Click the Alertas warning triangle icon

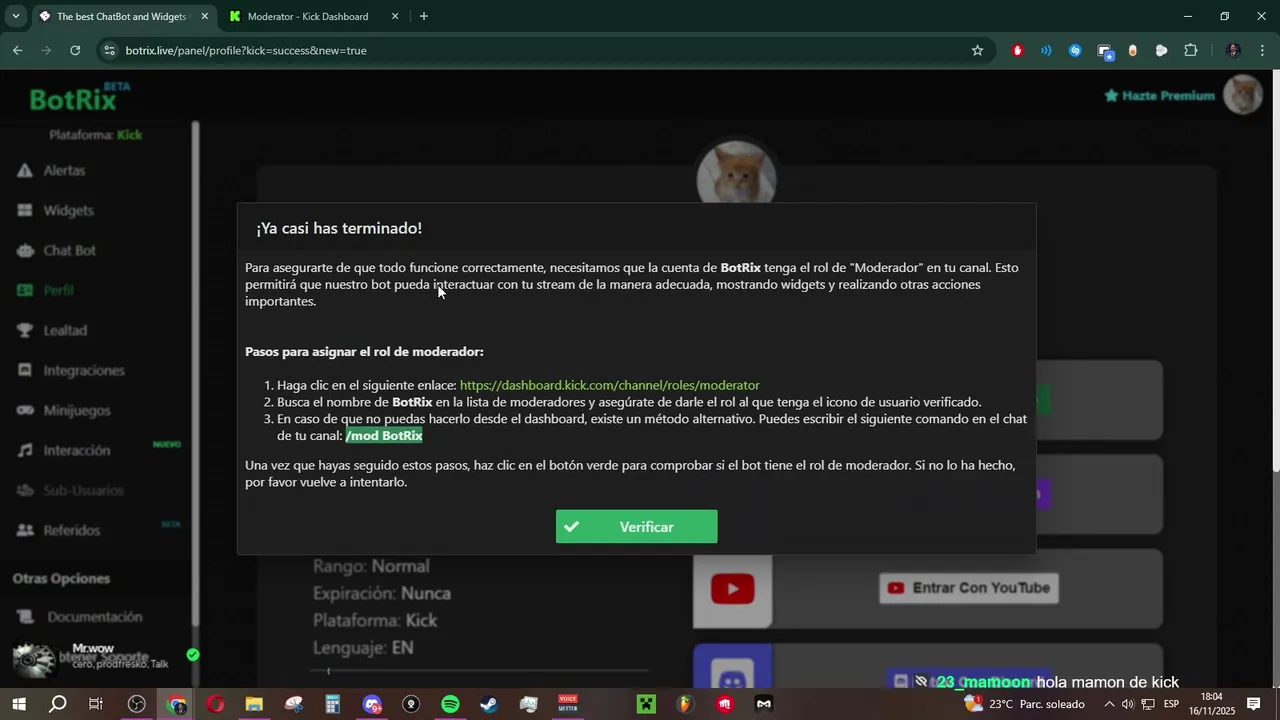[25, 171]
